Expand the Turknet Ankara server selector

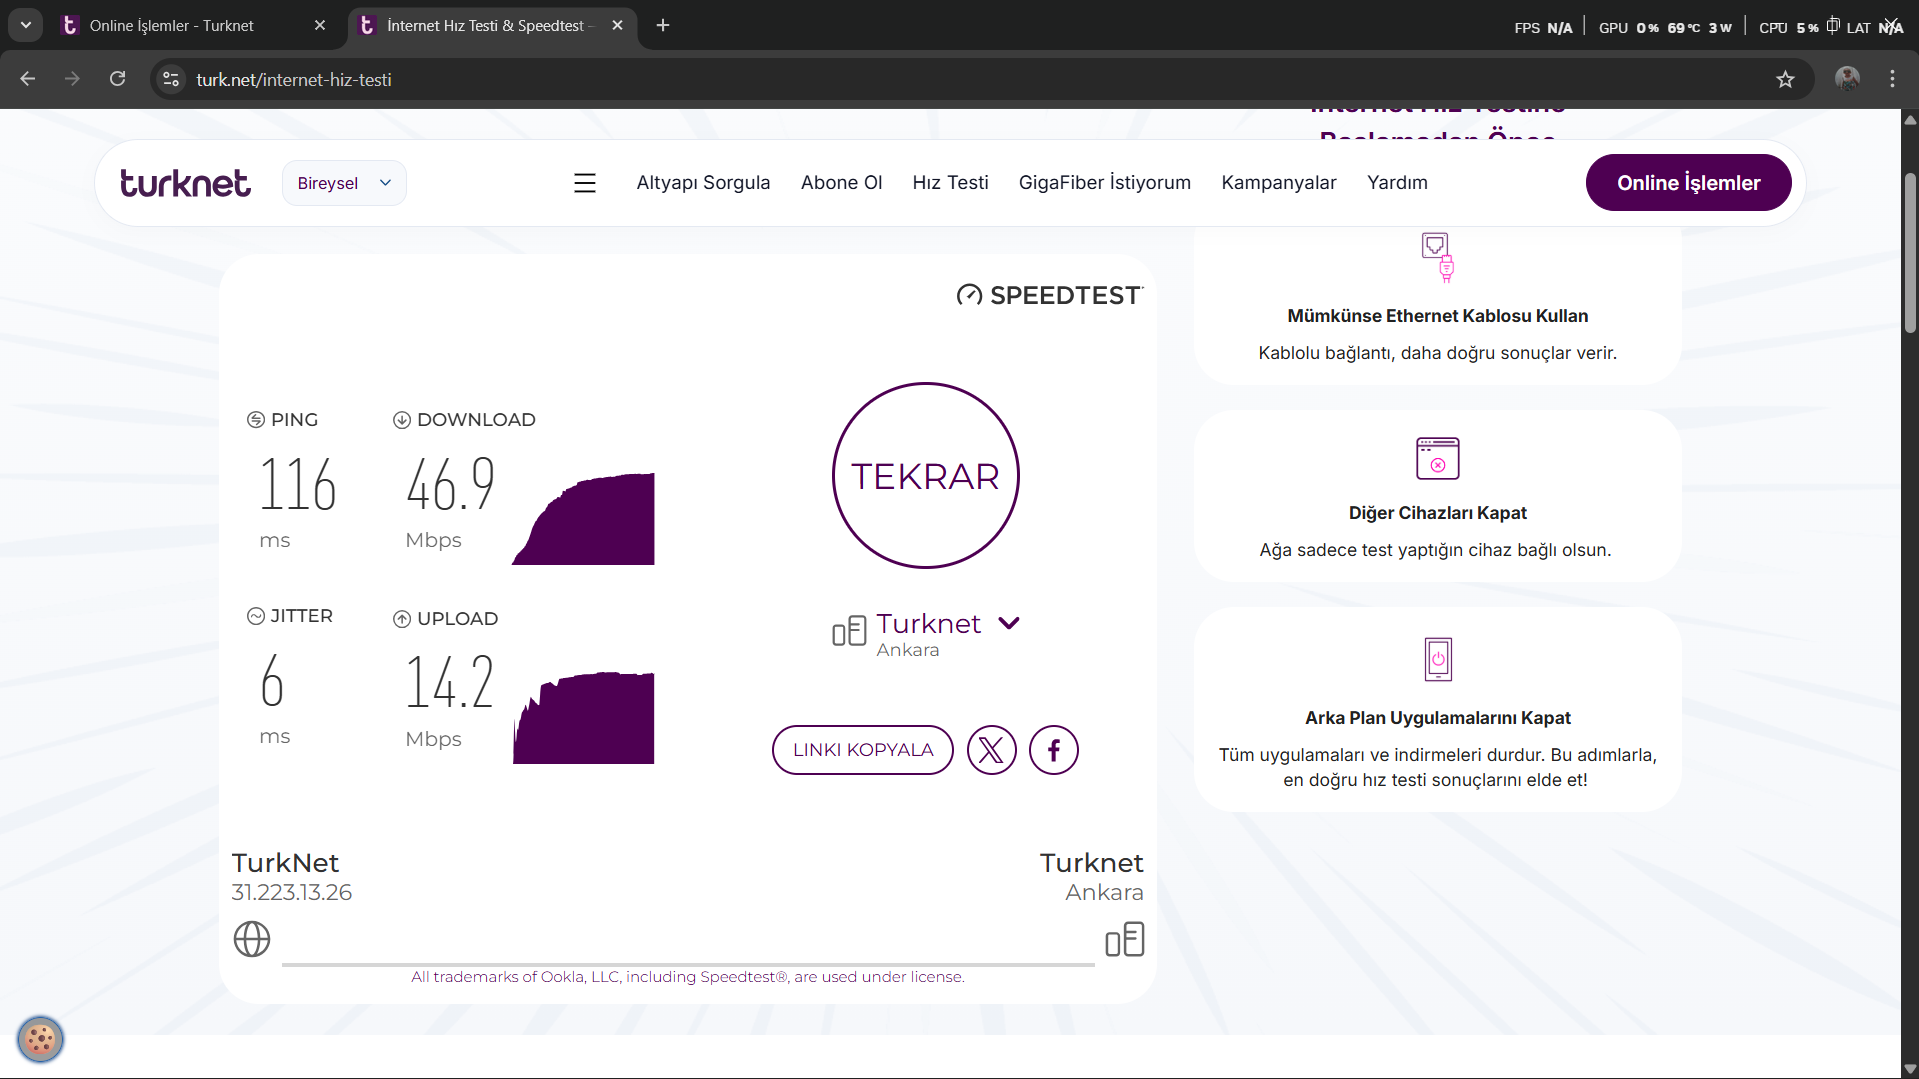click(1009, 623)
